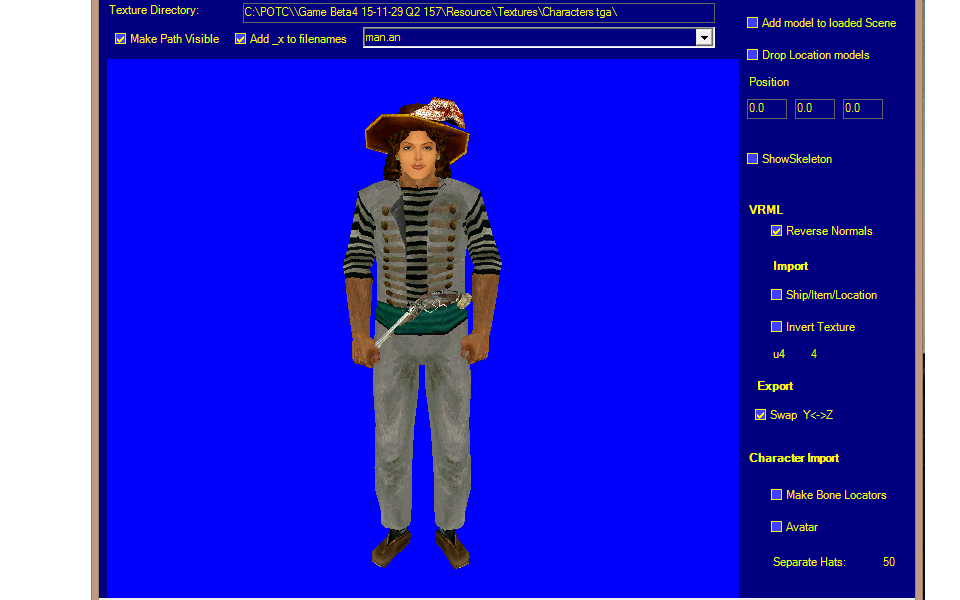Enable Invert Texture checkbox
Screen dimensions: 960x600
(x=776, y=326)
